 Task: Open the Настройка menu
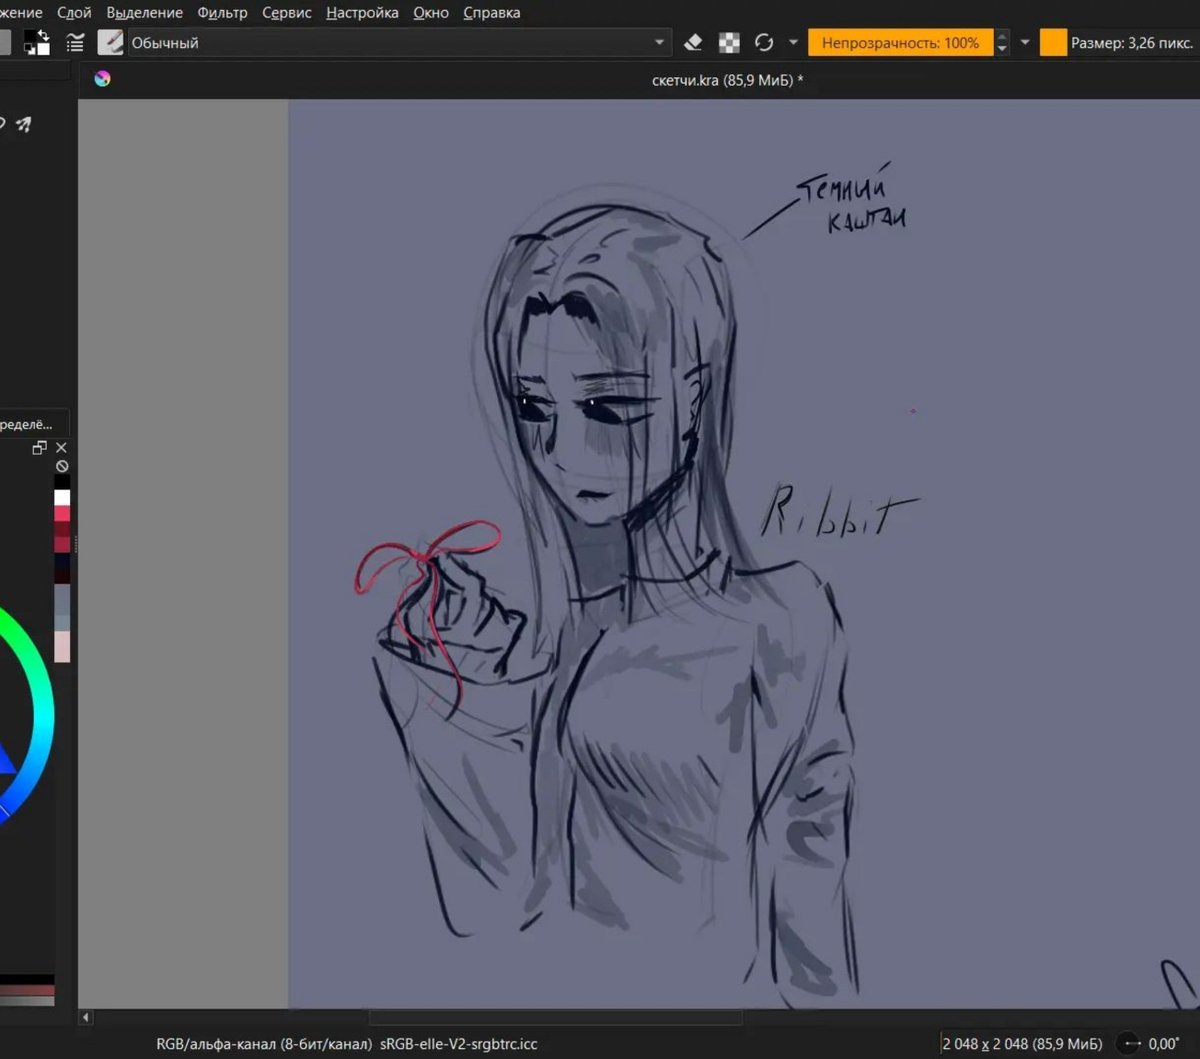(x=362, y=13)
